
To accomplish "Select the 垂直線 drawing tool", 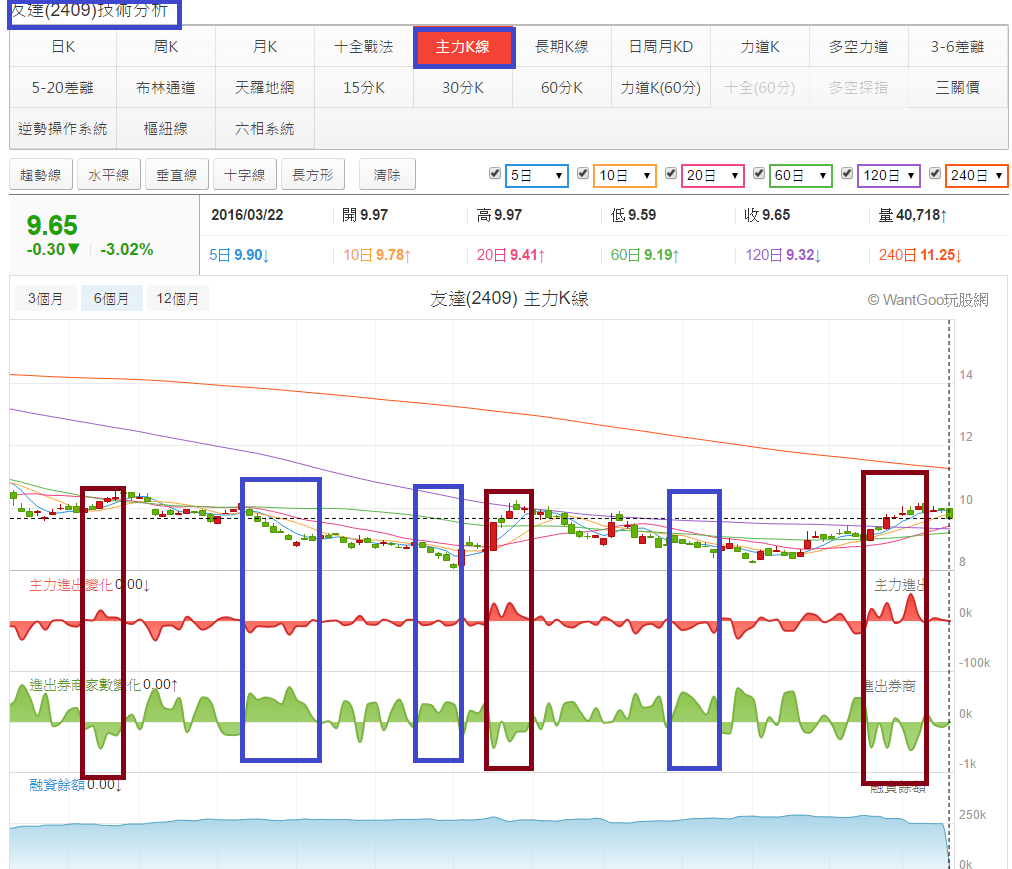I will pyautogui.click(x=177, y=175).
